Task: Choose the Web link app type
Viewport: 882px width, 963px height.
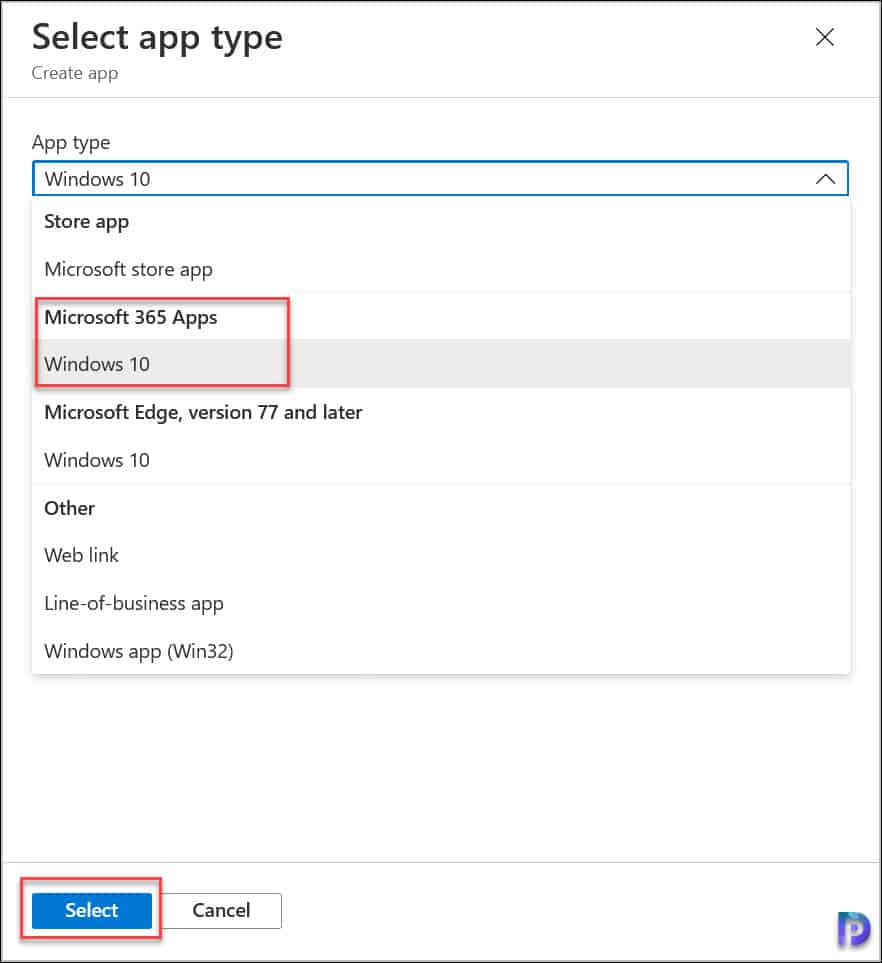Action: 441,555
